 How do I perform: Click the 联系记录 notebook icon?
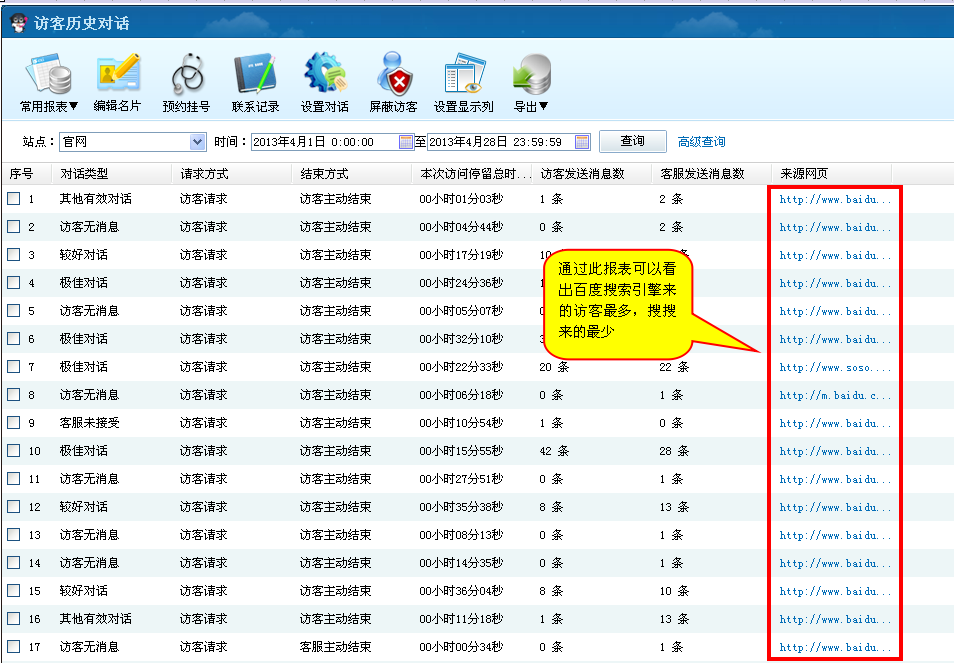tap(255, 76)
